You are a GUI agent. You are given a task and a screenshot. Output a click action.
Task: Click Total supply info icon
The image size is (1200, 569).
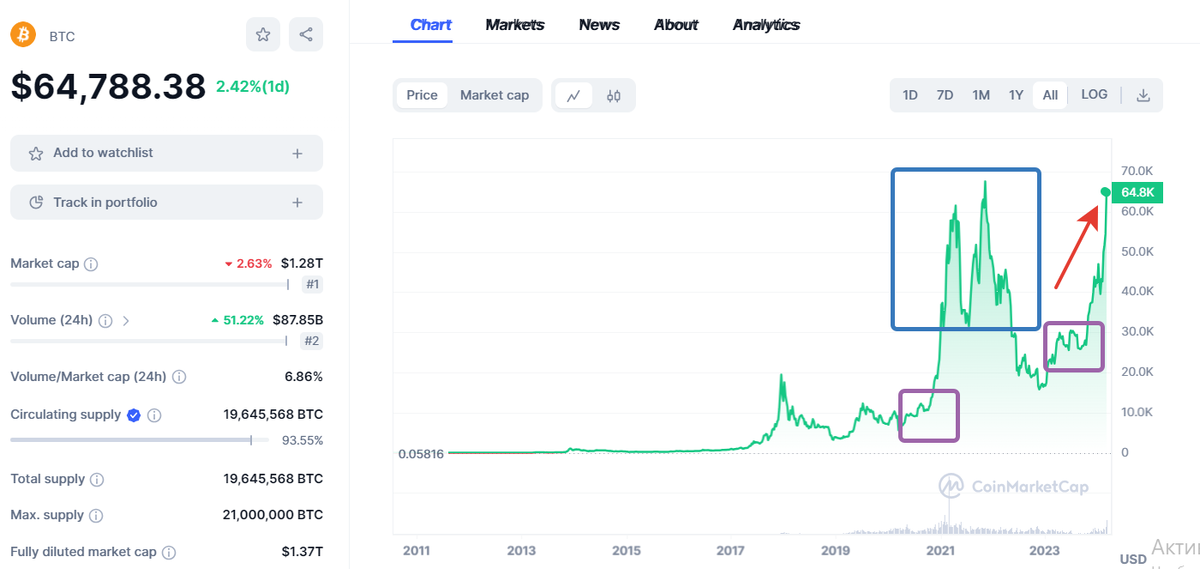click(x=97, y=479)
